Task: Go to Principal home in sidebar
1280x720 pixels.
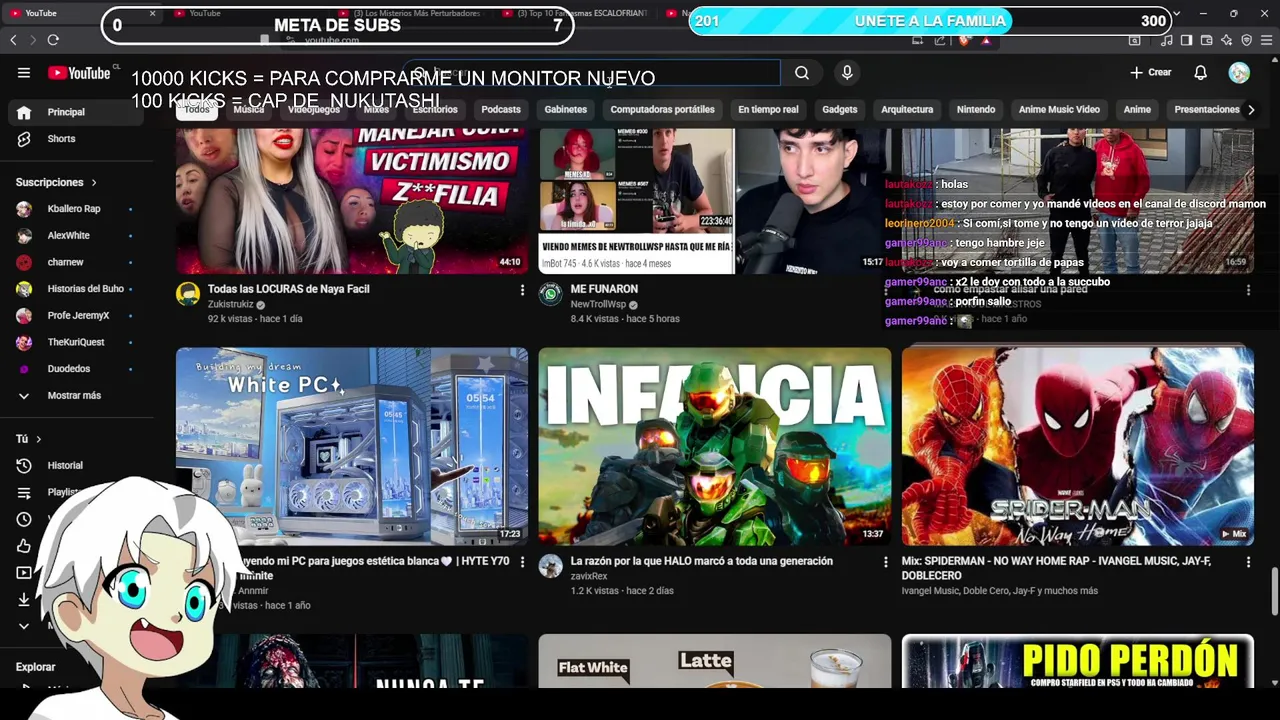Action: 78,112
